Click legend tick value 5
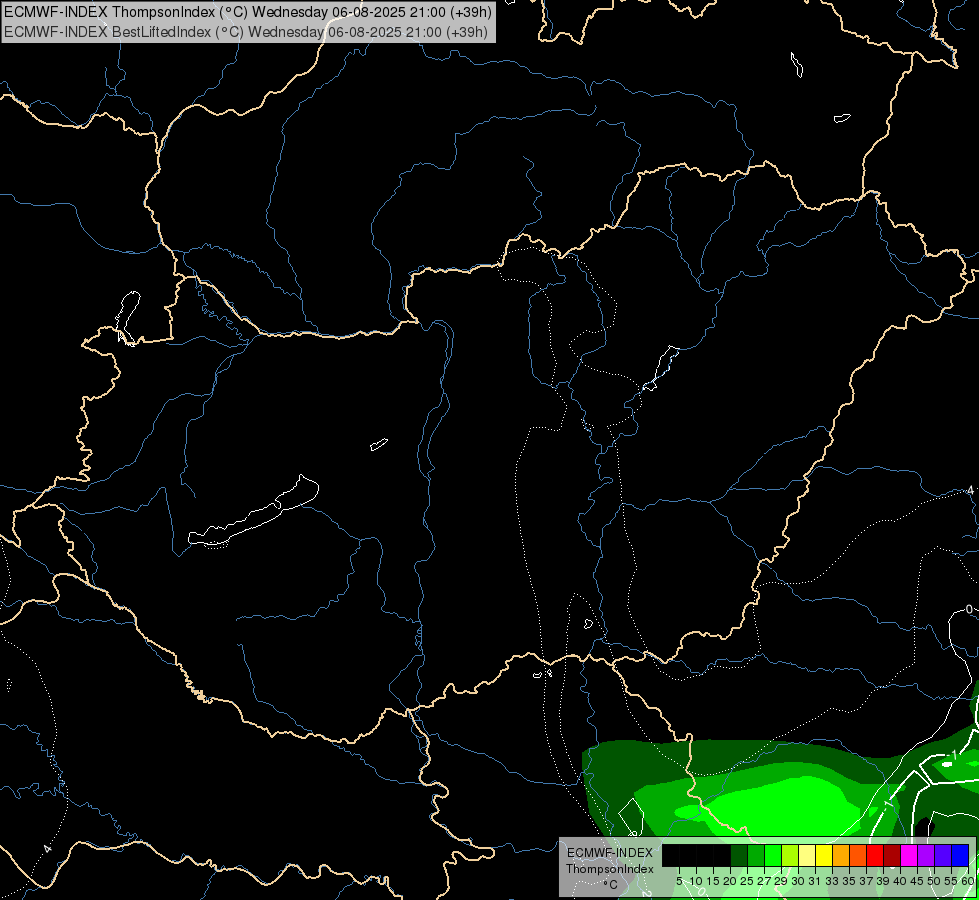 679,881
